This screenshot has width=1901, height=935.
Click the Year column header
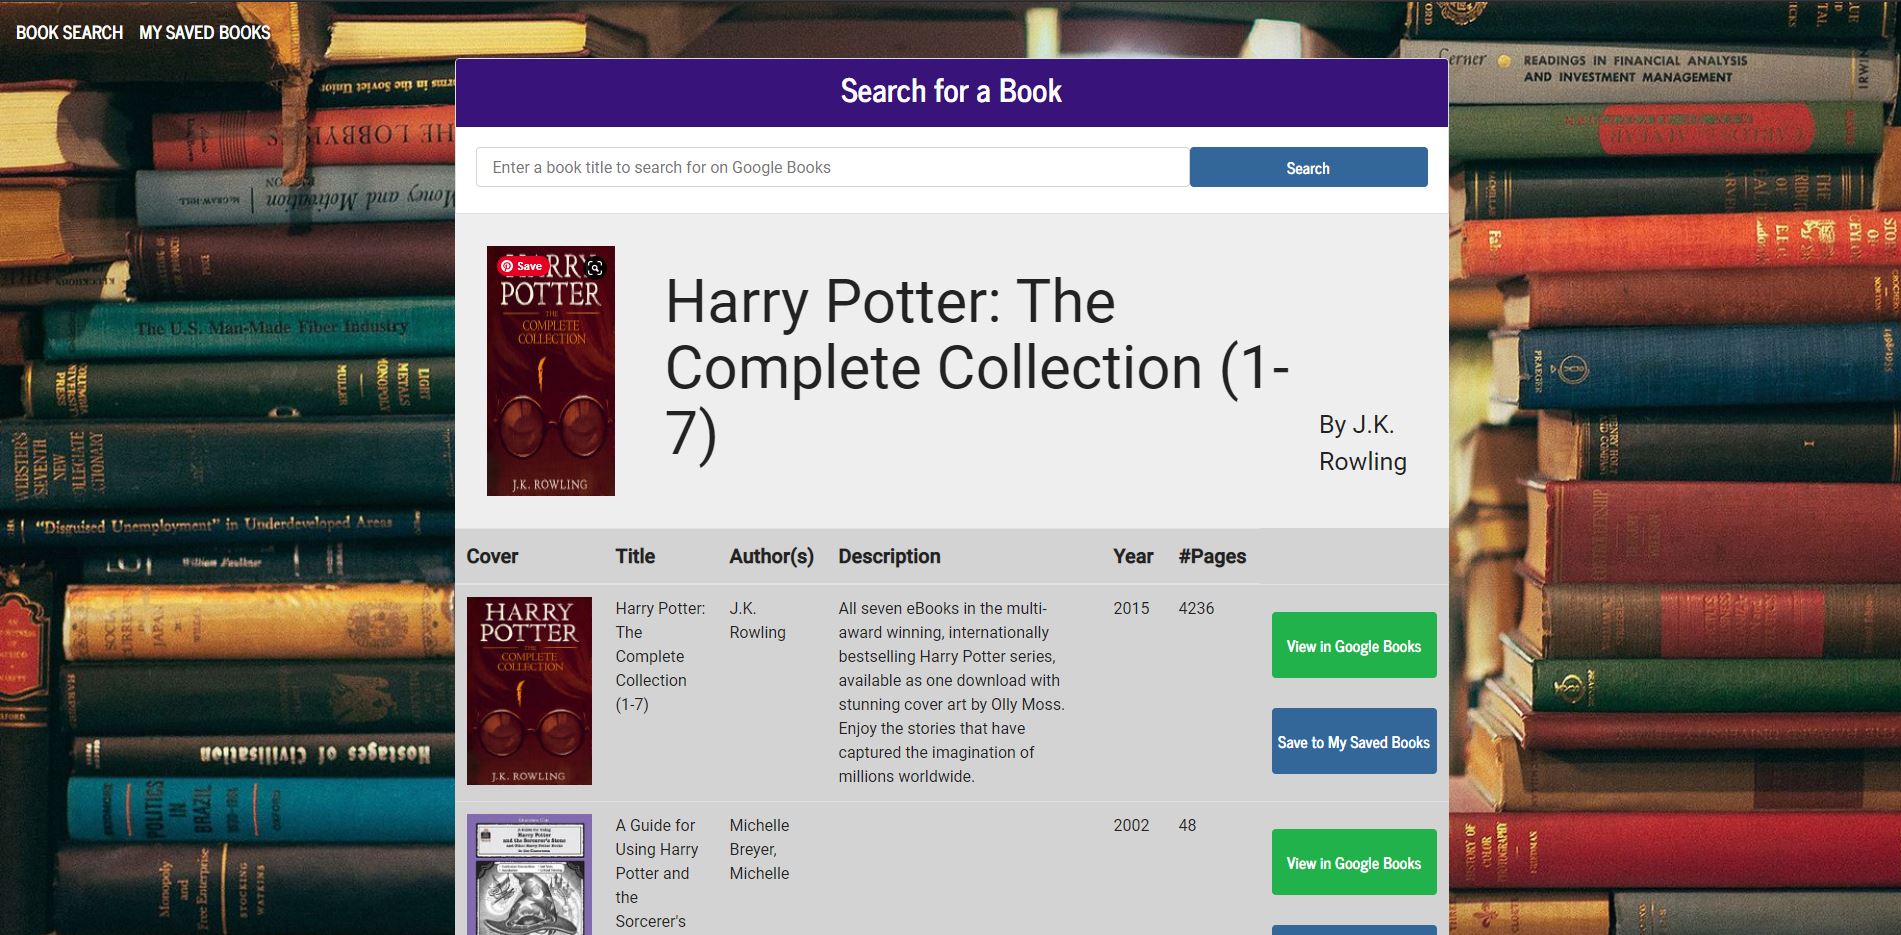1131,556
